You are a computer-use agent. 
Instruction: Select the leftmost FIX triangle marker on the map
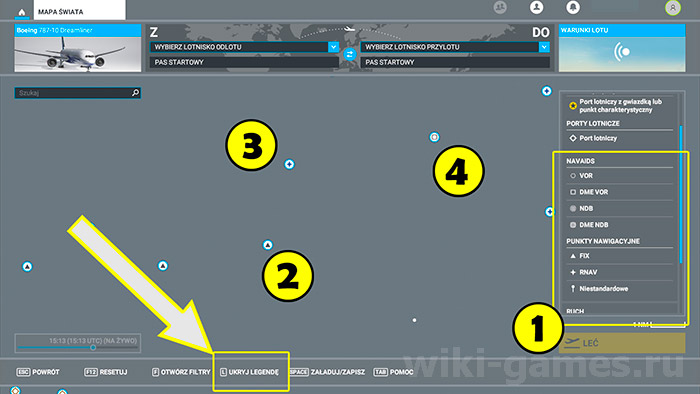(27, 267)
